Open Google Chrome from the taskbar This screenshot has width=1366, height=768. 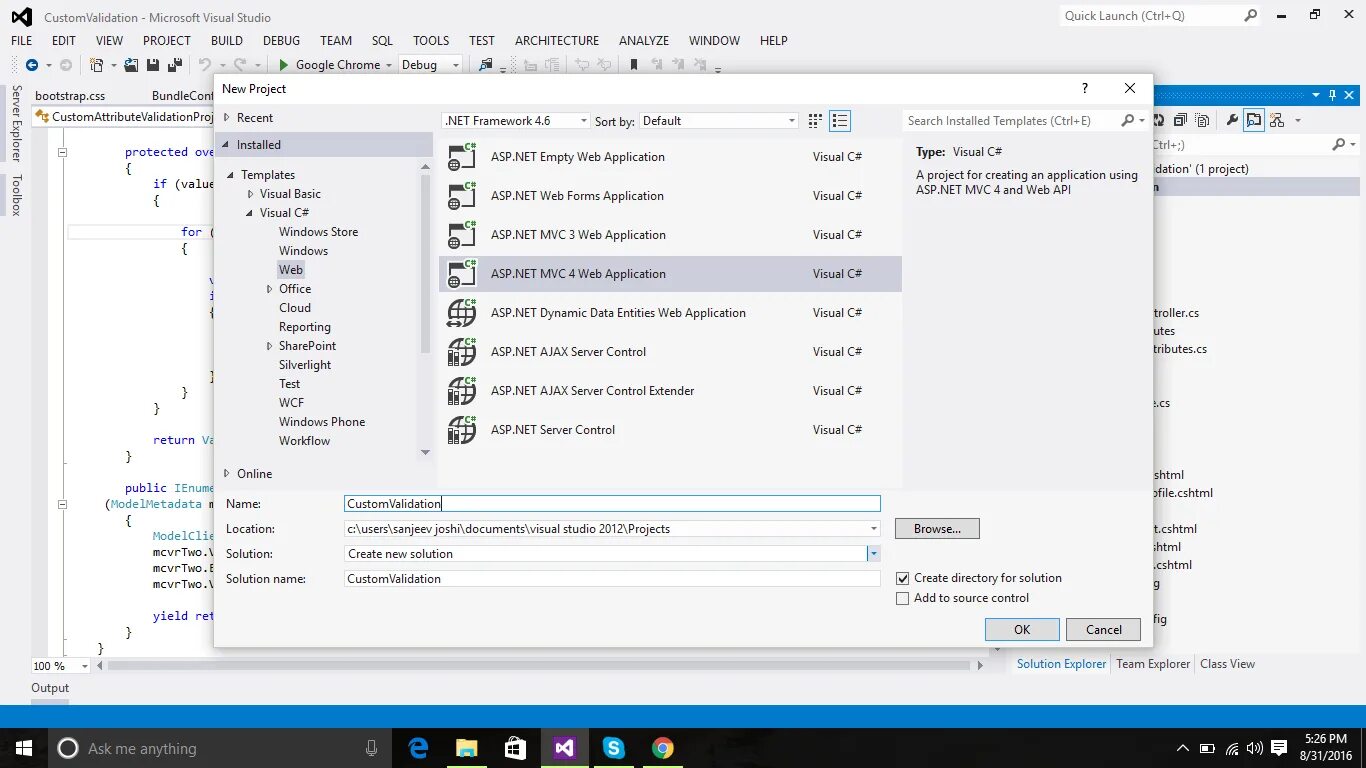coord(662,748)
